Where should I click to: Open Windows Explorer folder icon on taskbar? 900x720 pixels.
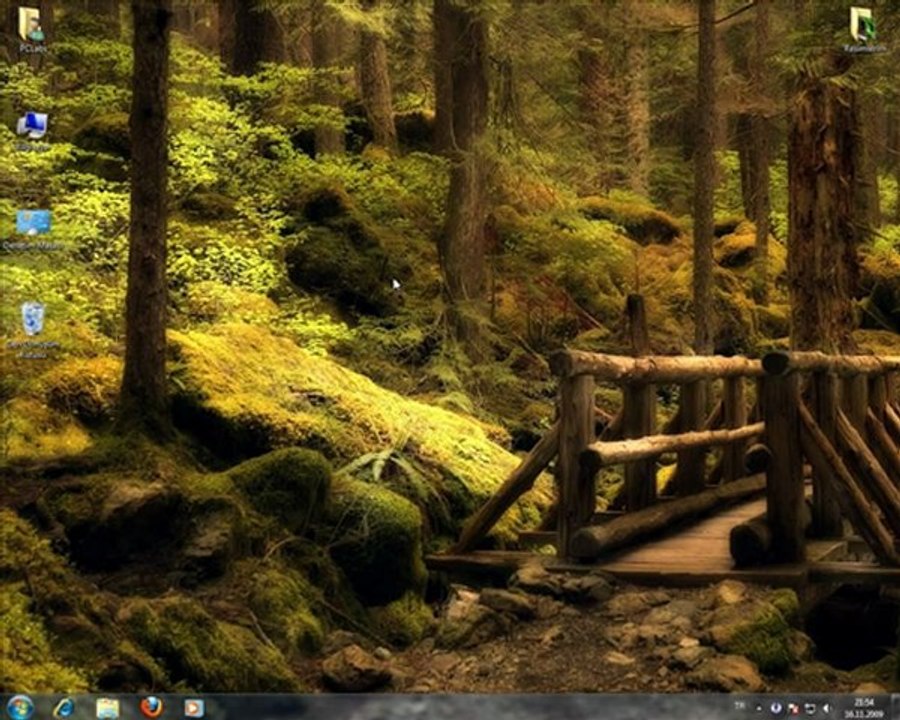107,708
